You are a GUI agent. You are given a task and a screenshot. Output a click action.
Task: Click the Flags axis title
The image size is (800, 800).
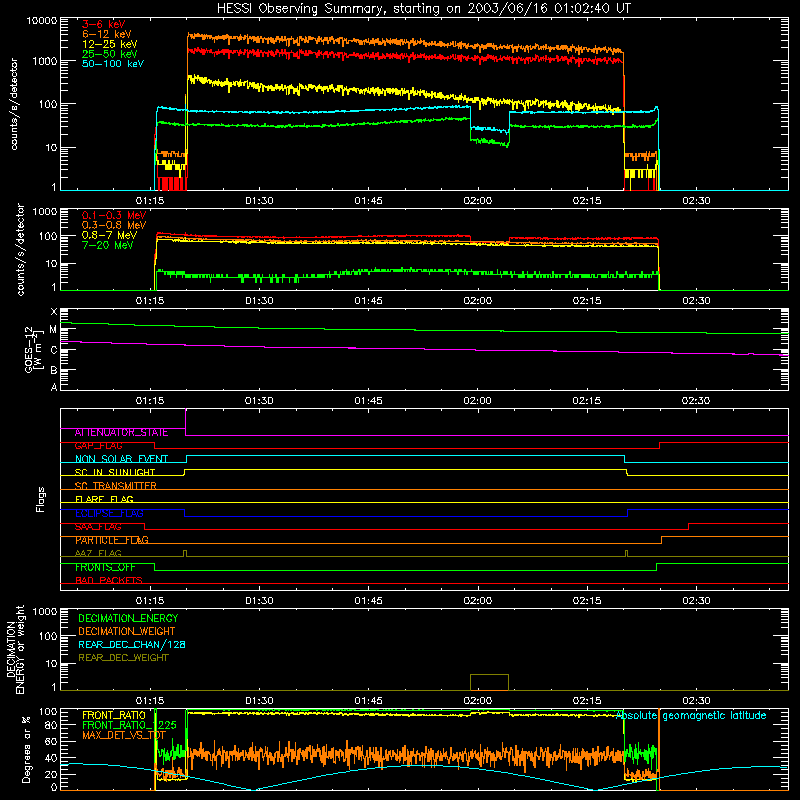(41, 499)
